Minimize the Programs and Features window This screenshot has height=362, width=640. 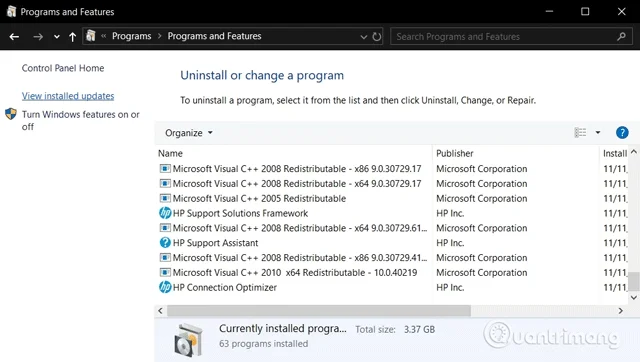pyautogui.click(x=549, y=11)
